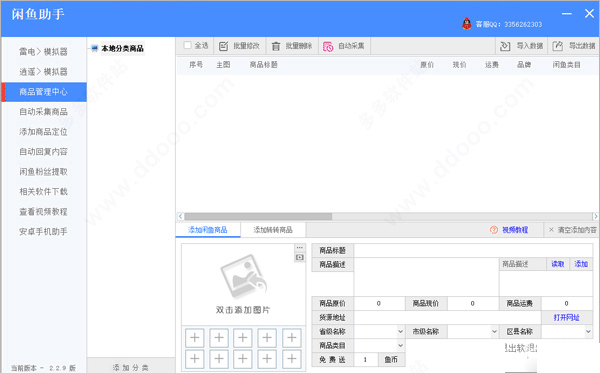Screen dimensions: 600x373
Task: Tick the 全选 checkbox
Action: point(188,46)
